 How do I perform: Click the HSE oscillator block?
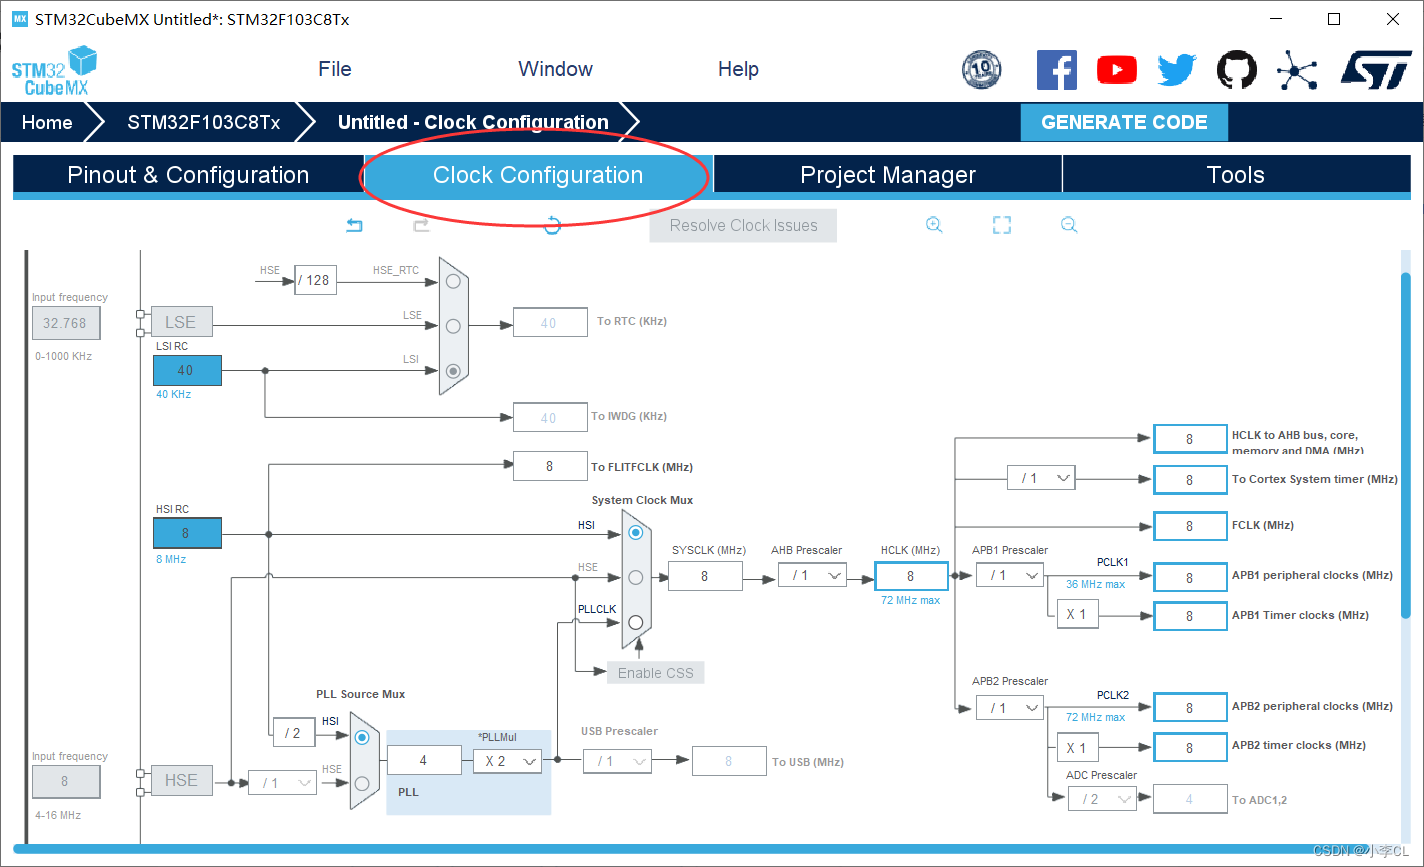click(181, 780)
